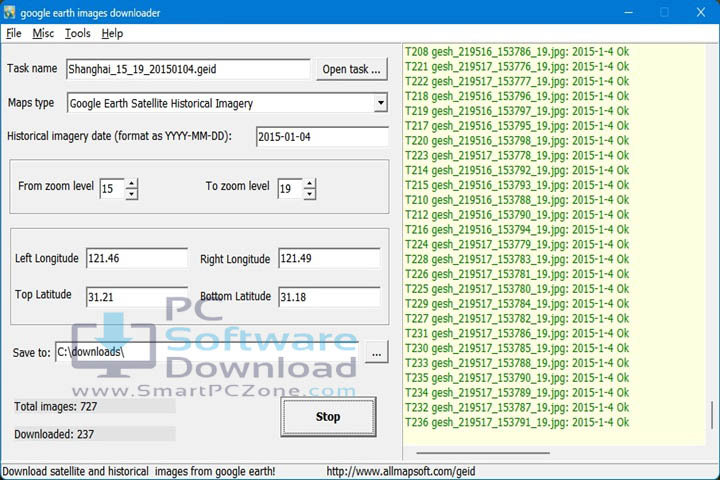Select log line T217 gesh_219516_153795_19.jpg
The width and height of the screenshot is (720, 480).
pyautogui.click(x=517, y=125)
